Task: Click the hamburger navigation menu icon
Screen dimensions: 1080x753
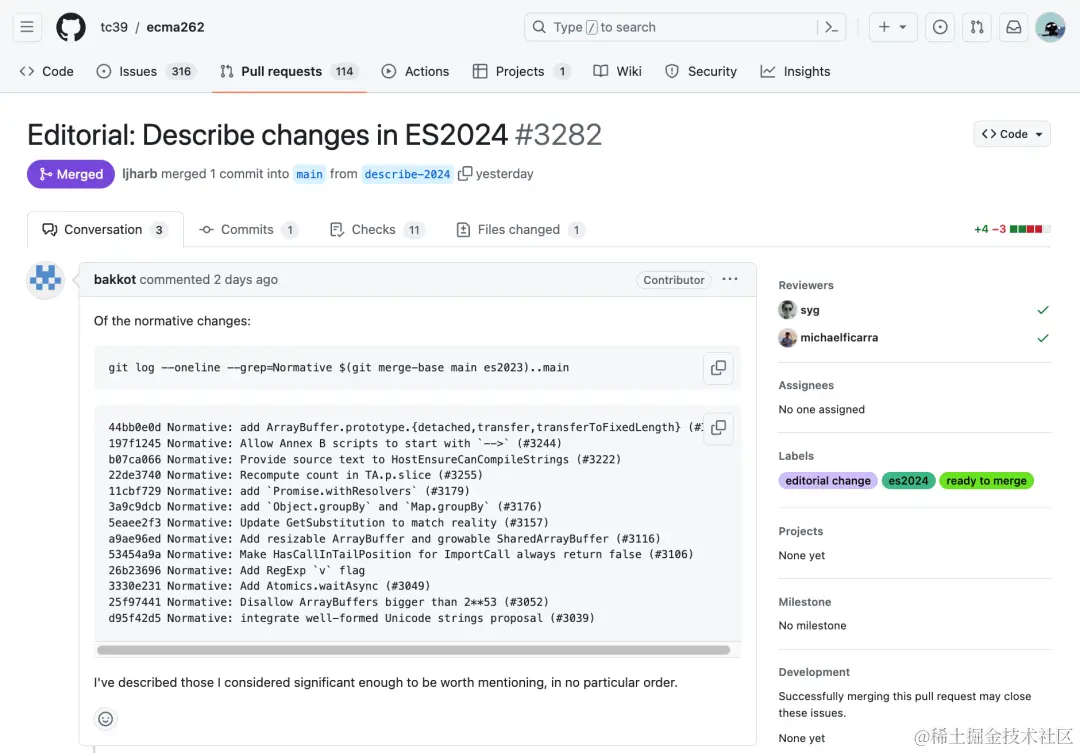Action: (27, 27)
